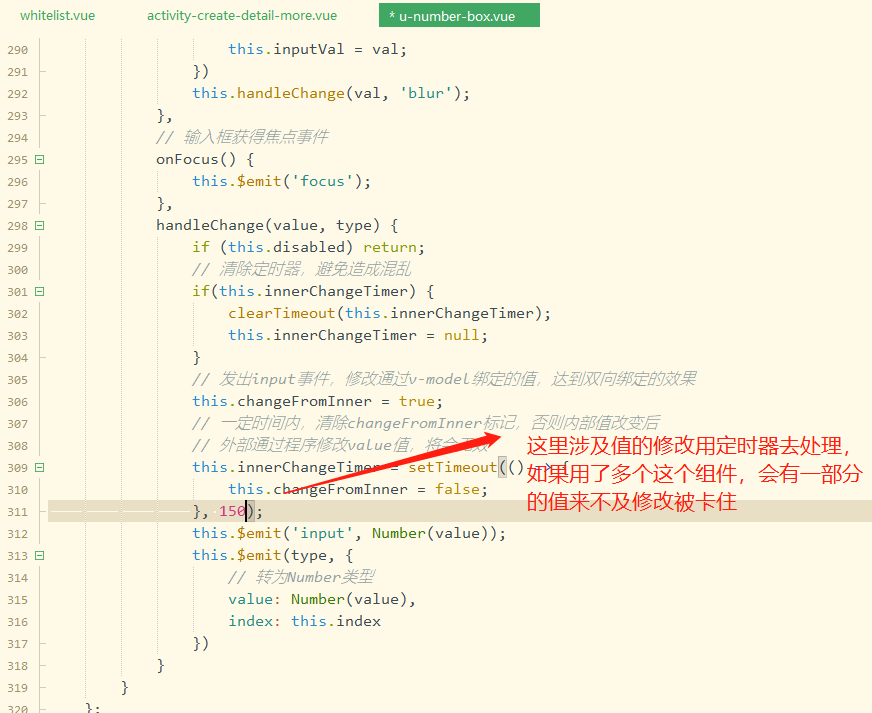Collapse the setTimeout fold at line 309
872x713 pixels.
39,468
